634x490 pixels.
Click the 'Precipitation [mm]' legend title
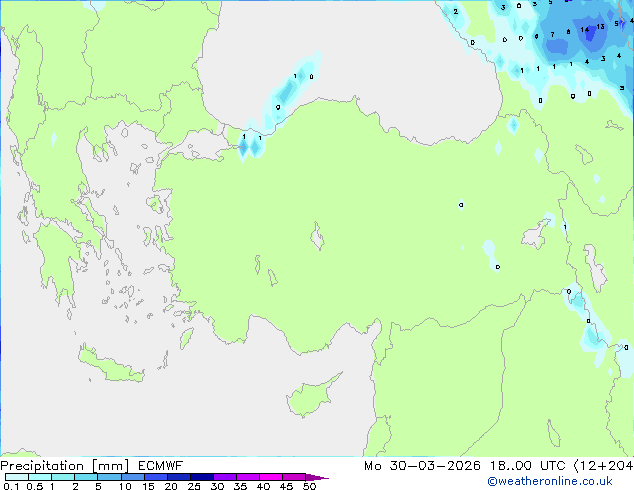click(65, 466)
